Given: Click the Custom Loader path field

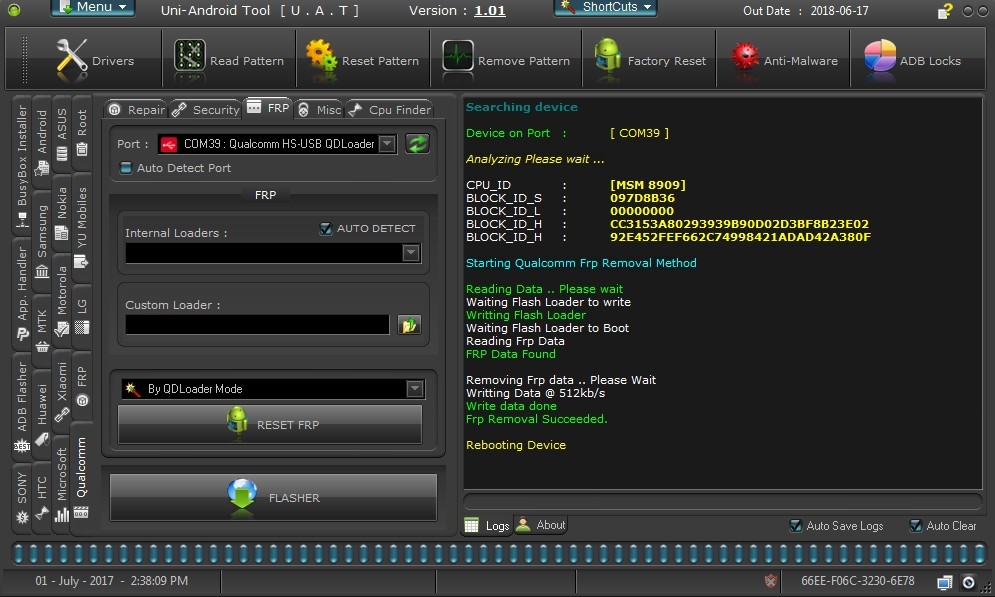Looking at the screenshot, I should (257, 324).
